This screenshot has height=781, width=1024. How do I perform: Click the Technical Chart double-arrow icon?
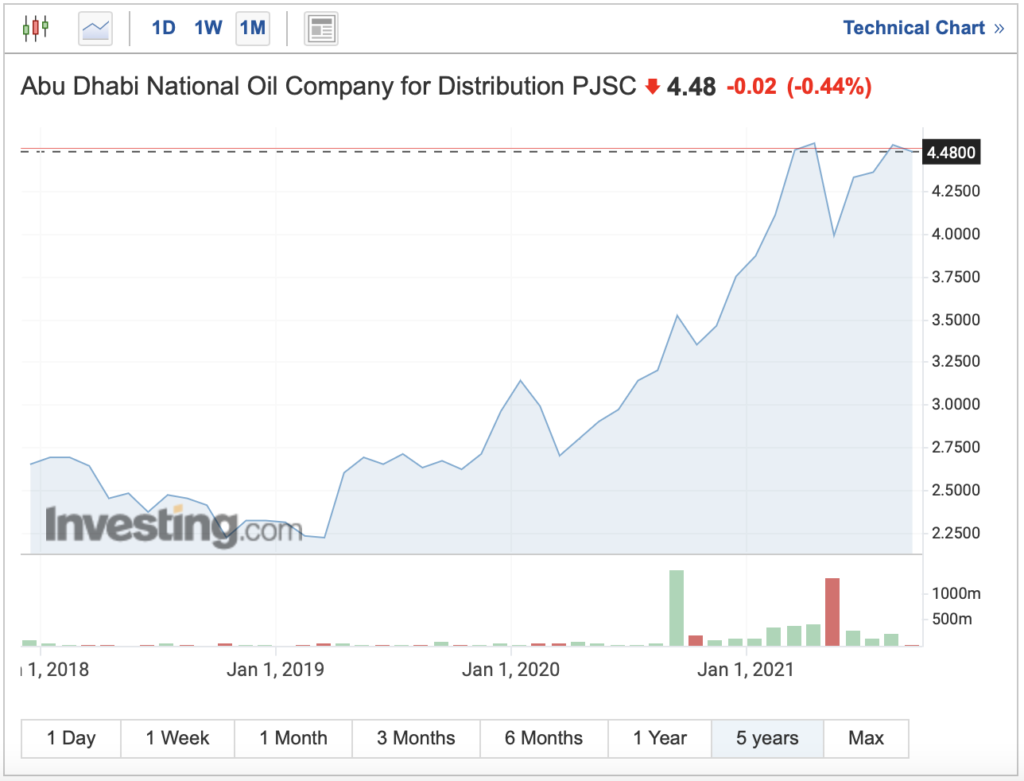(x=999, y=28)
